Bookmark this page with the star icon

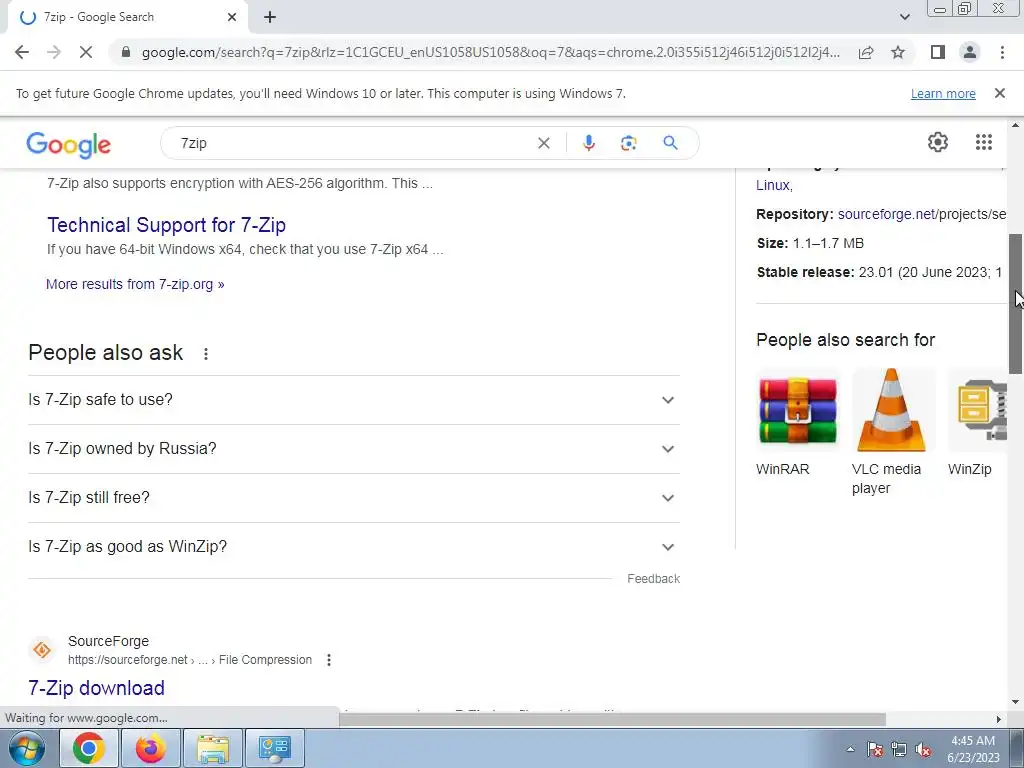tap(898, 52)
